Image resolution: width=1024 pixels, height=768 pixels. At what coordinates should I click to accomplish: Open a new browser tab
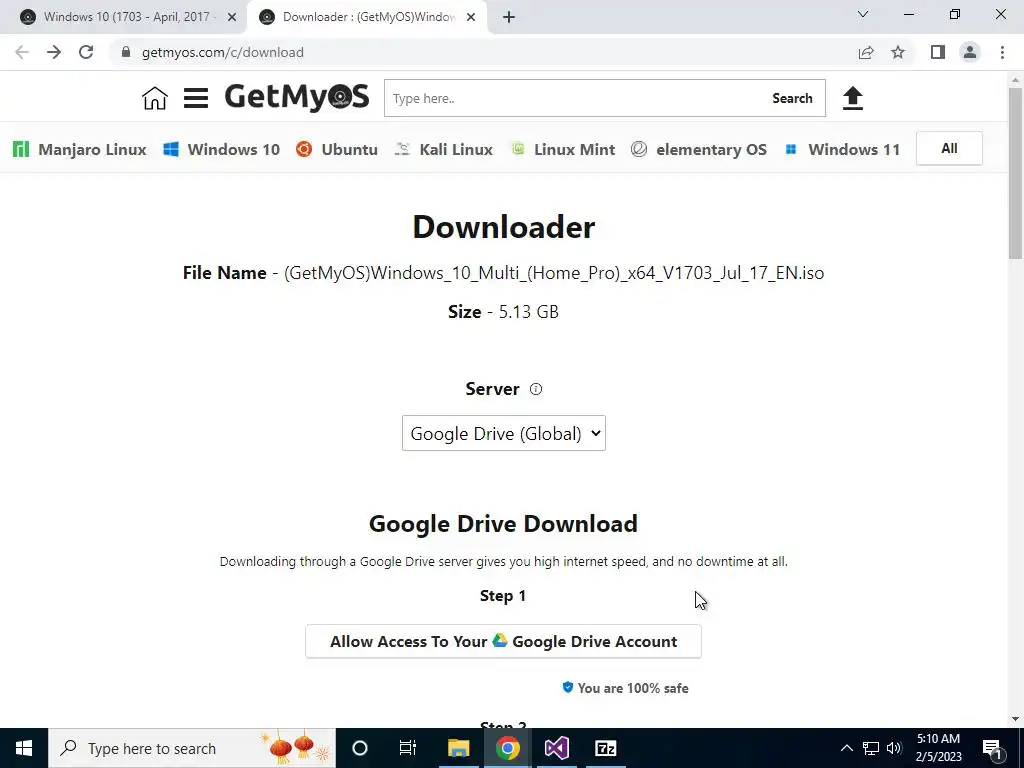[509, 18]
